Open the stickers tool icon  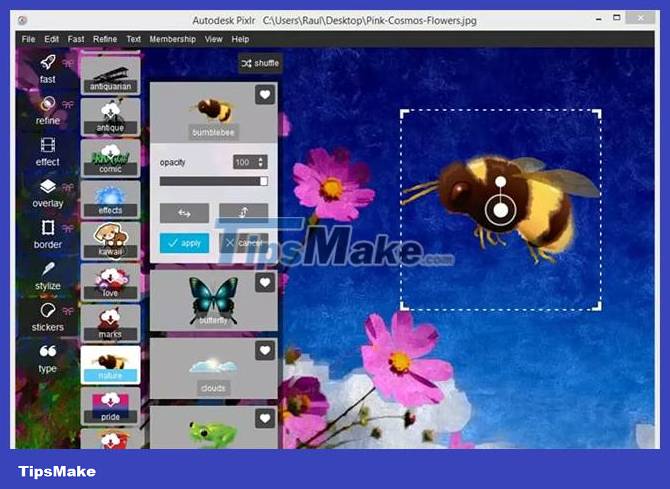47,311
